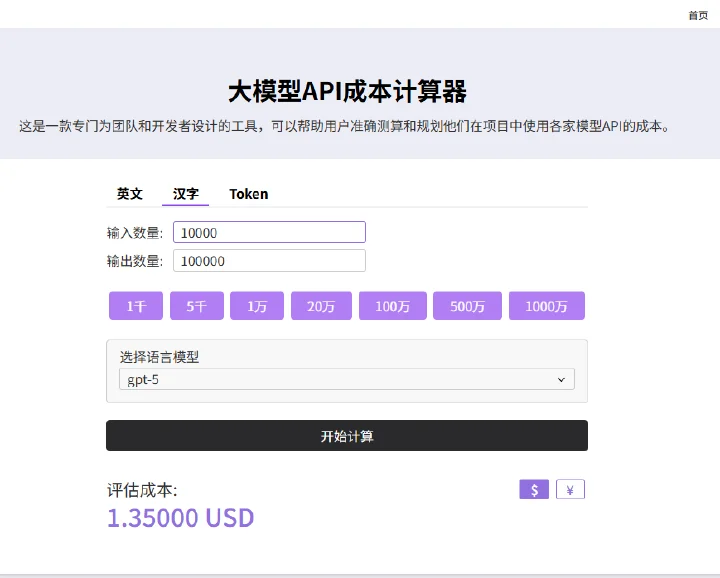This screenshot has width=720, height=578.
Task: Select the 1千 preset button
Action: point(136,306)
